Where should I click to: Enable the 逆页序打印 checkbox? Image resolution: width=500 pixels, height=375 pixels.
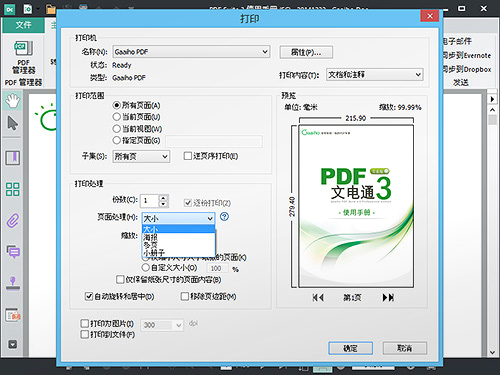point(188,156)
